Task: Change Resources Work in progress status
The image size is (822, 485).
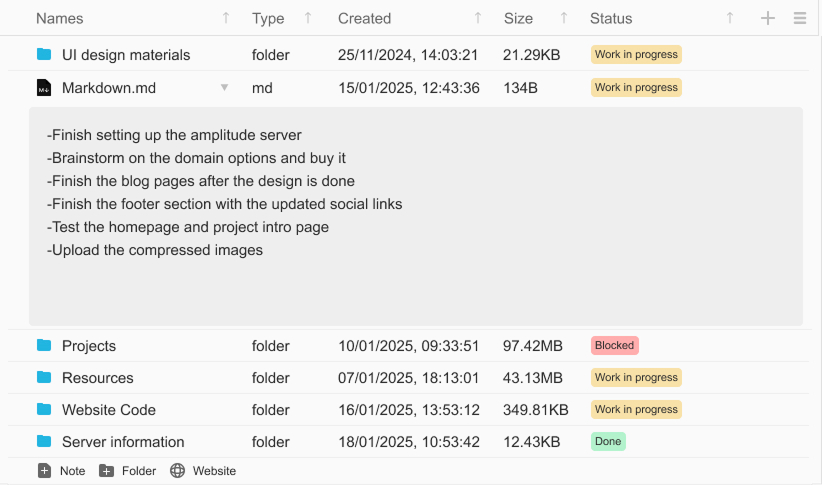Action: coord(636,378)
